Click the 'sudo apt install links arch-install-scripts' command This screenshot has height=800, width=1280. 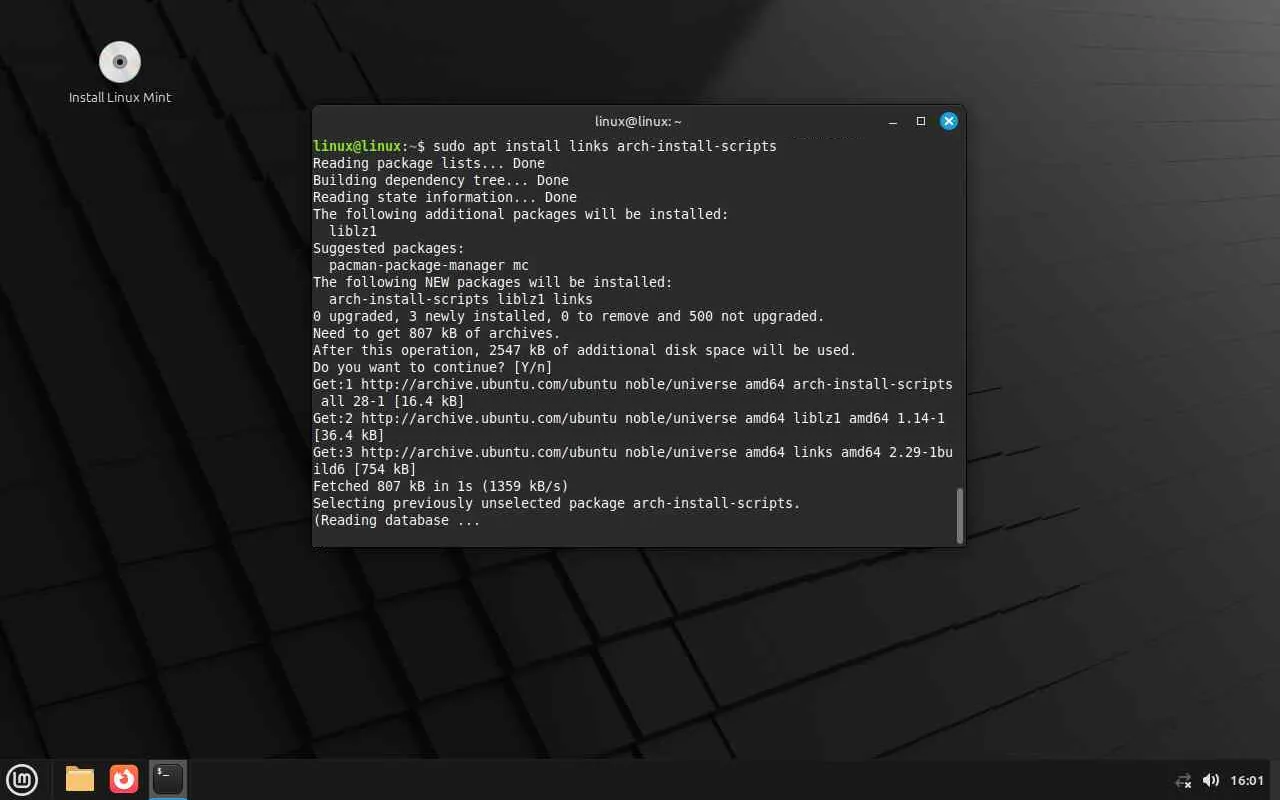pyautogui.click(x=605, y=146)
